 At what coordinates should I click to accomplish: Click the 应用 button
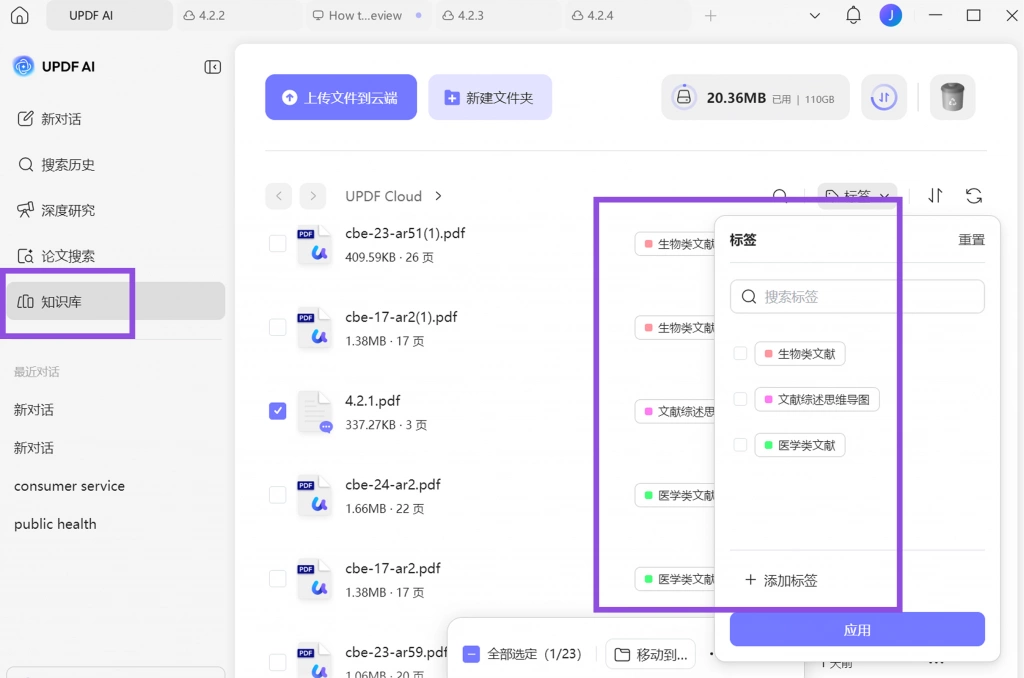[857, 630]
